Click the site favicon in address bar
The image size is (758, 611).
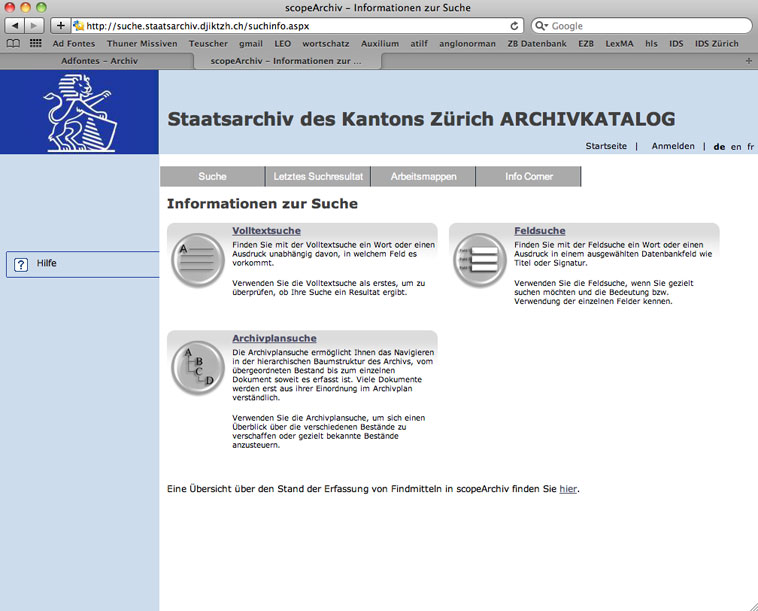click(x=78, y=26)
